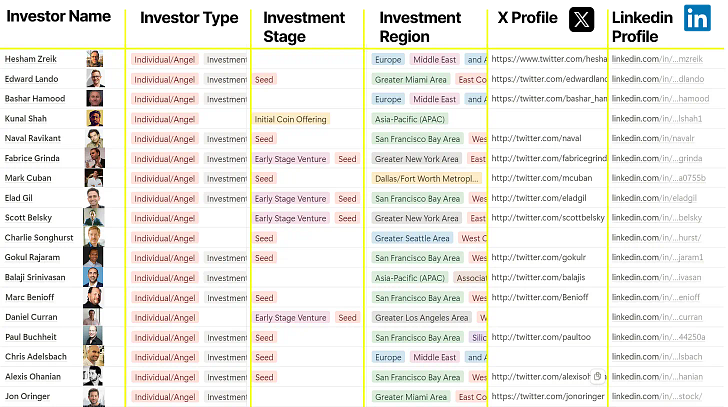Select Europe tag in Bashar Hamood row
Viewport: 728px width, 407px height.
click(388, 99)
